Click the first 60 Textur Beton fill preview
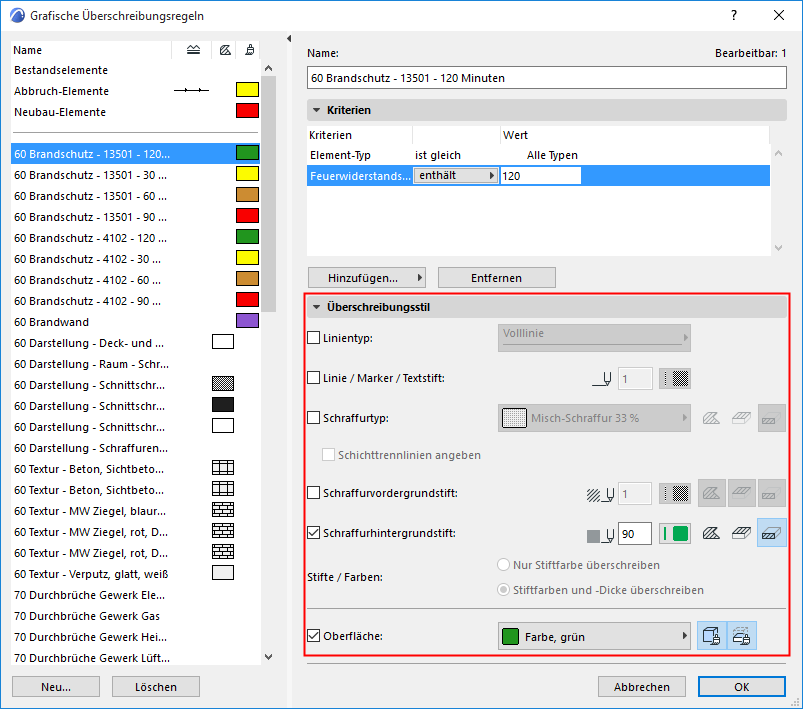Image resolution: width=803 pixels, height=709 pixels. pyautogui.click(x=223, y=468)
